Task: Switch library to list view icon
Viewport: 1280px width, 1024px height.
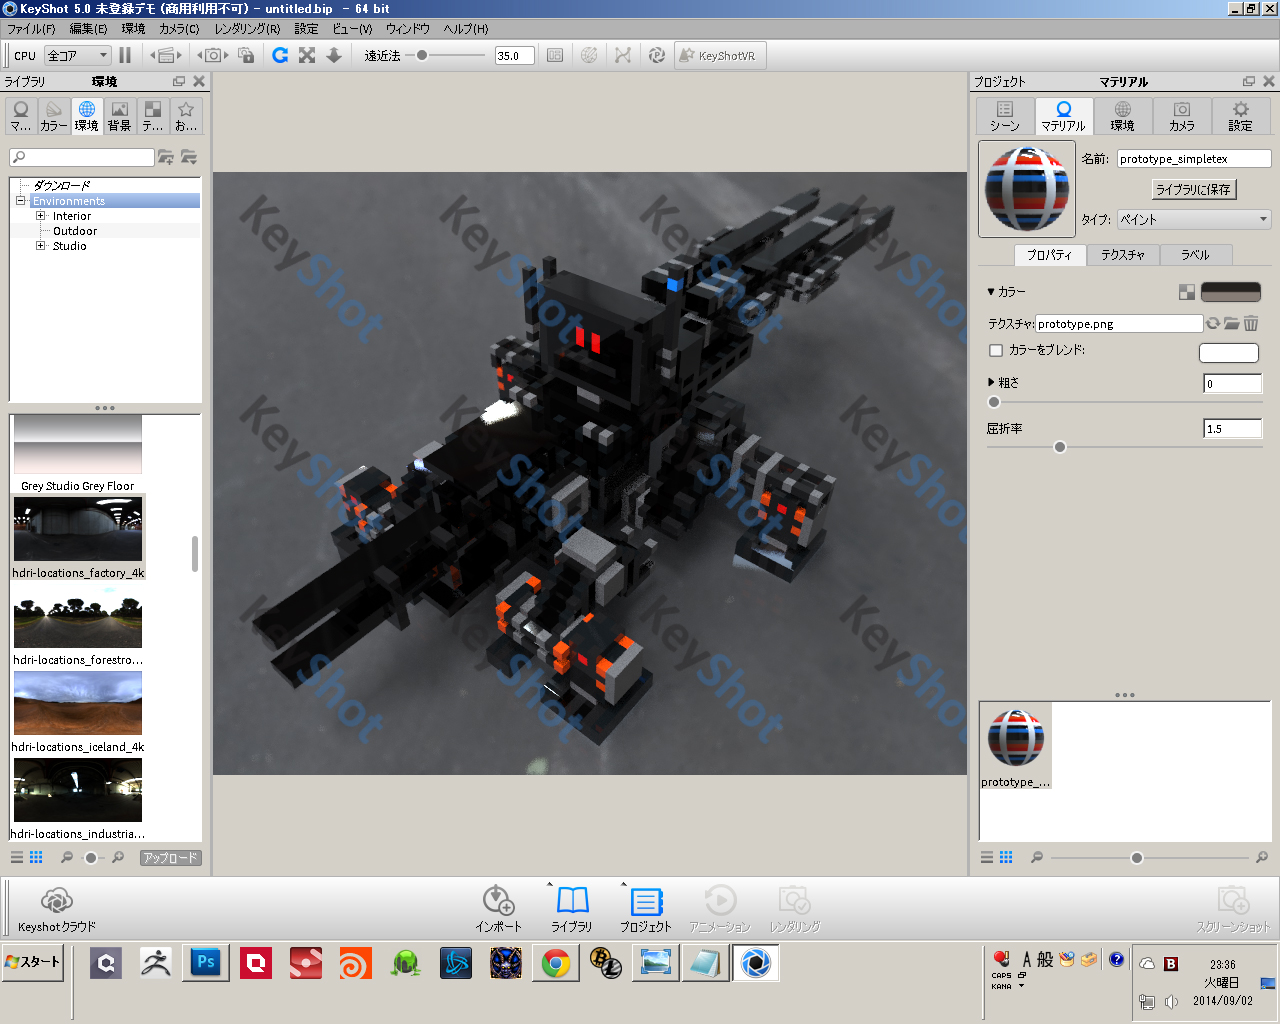Action: click(x=17, y=857)
